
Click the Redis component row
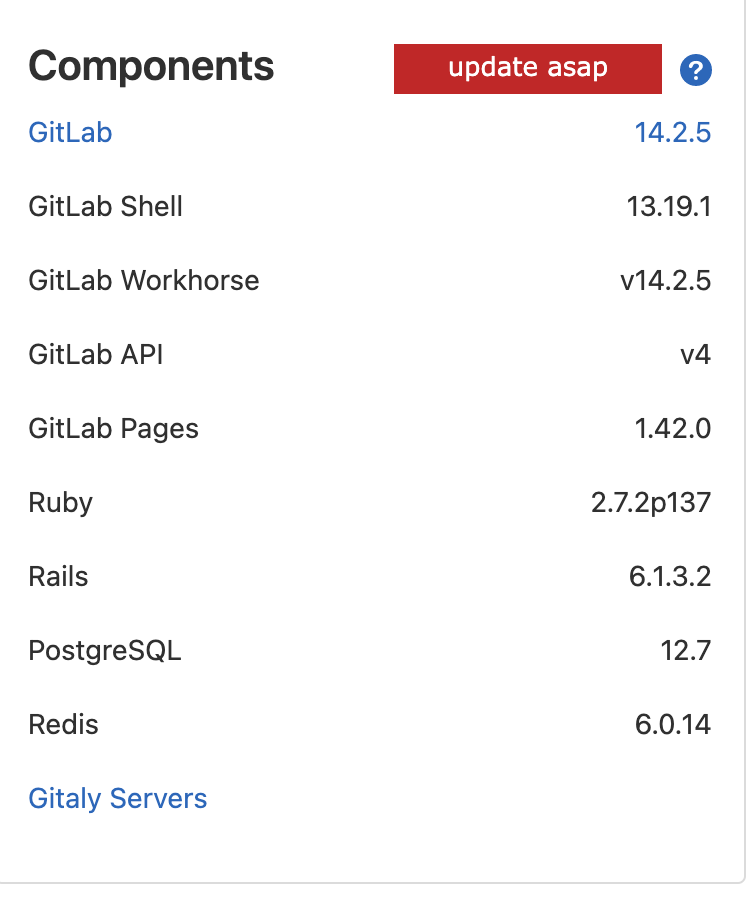63,724
